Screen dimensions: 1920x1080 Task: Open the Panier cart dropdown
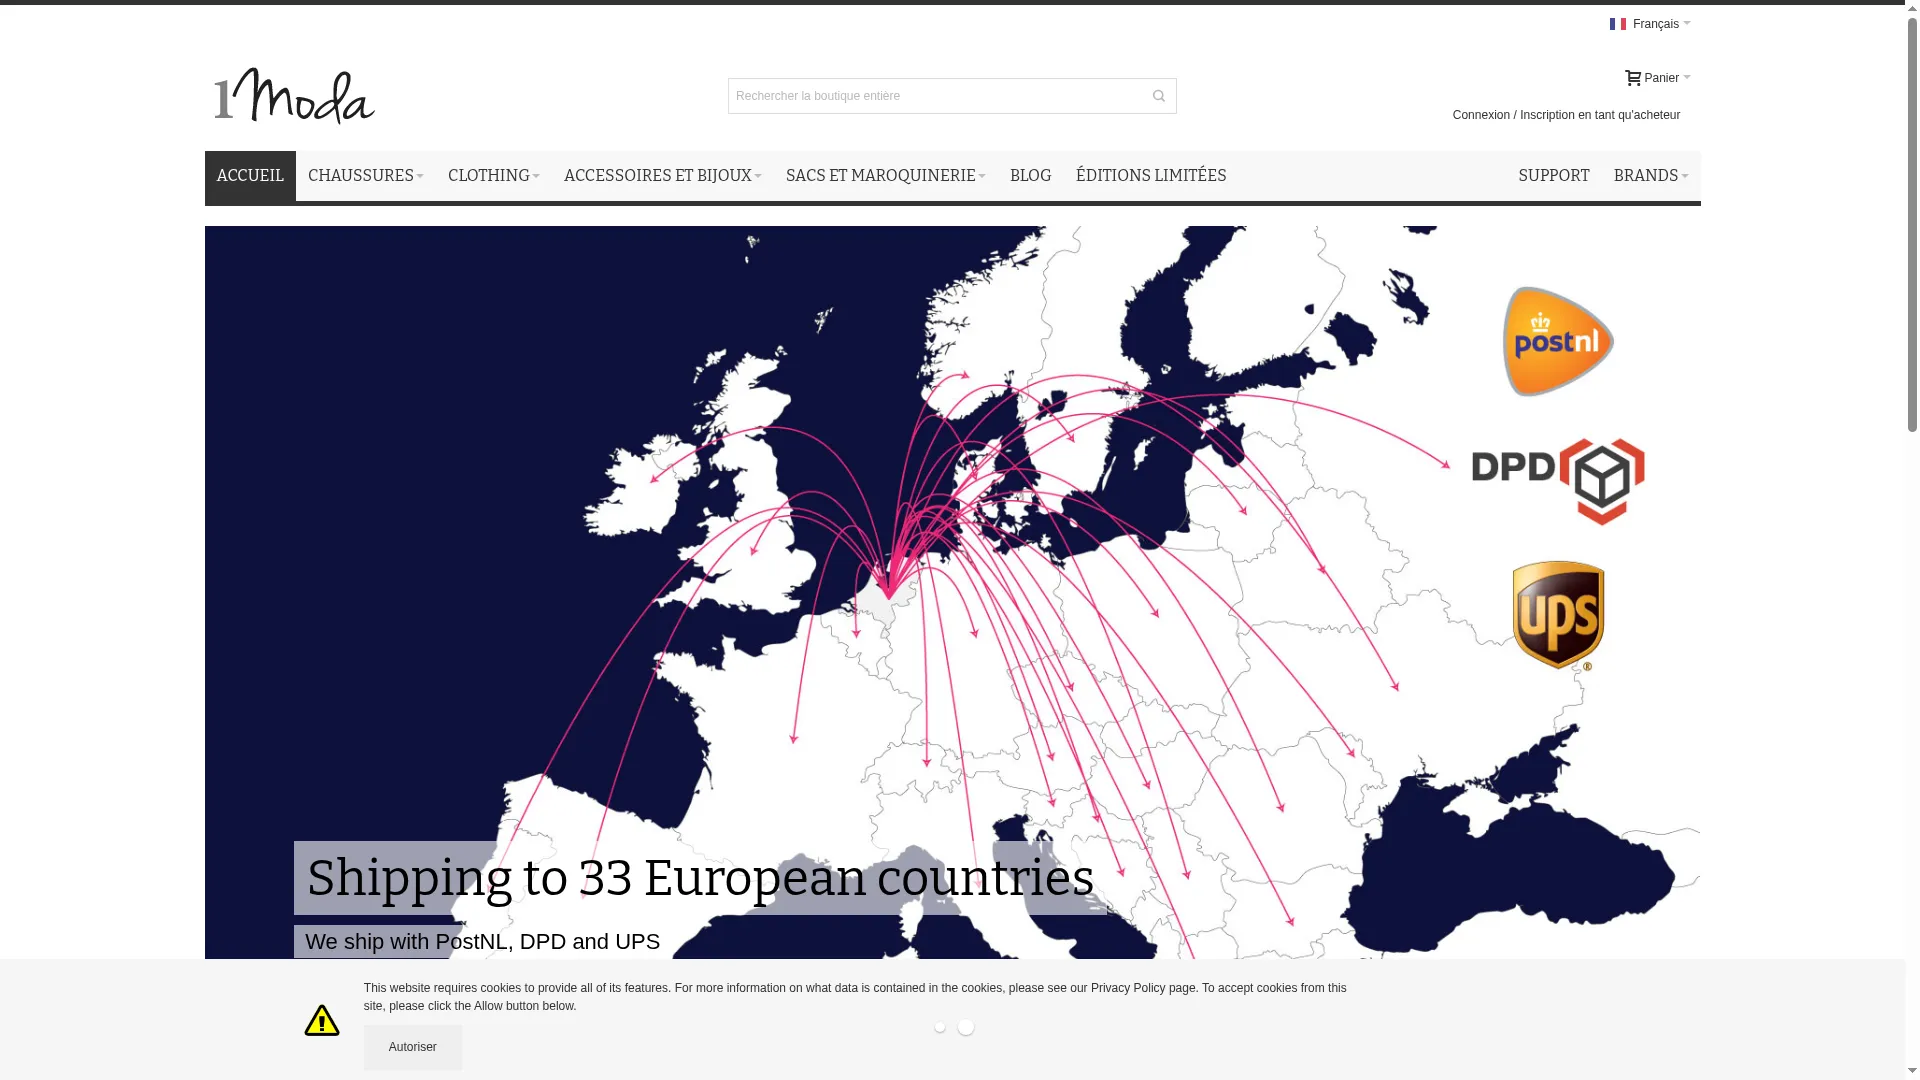click(x=1658, y=78)
